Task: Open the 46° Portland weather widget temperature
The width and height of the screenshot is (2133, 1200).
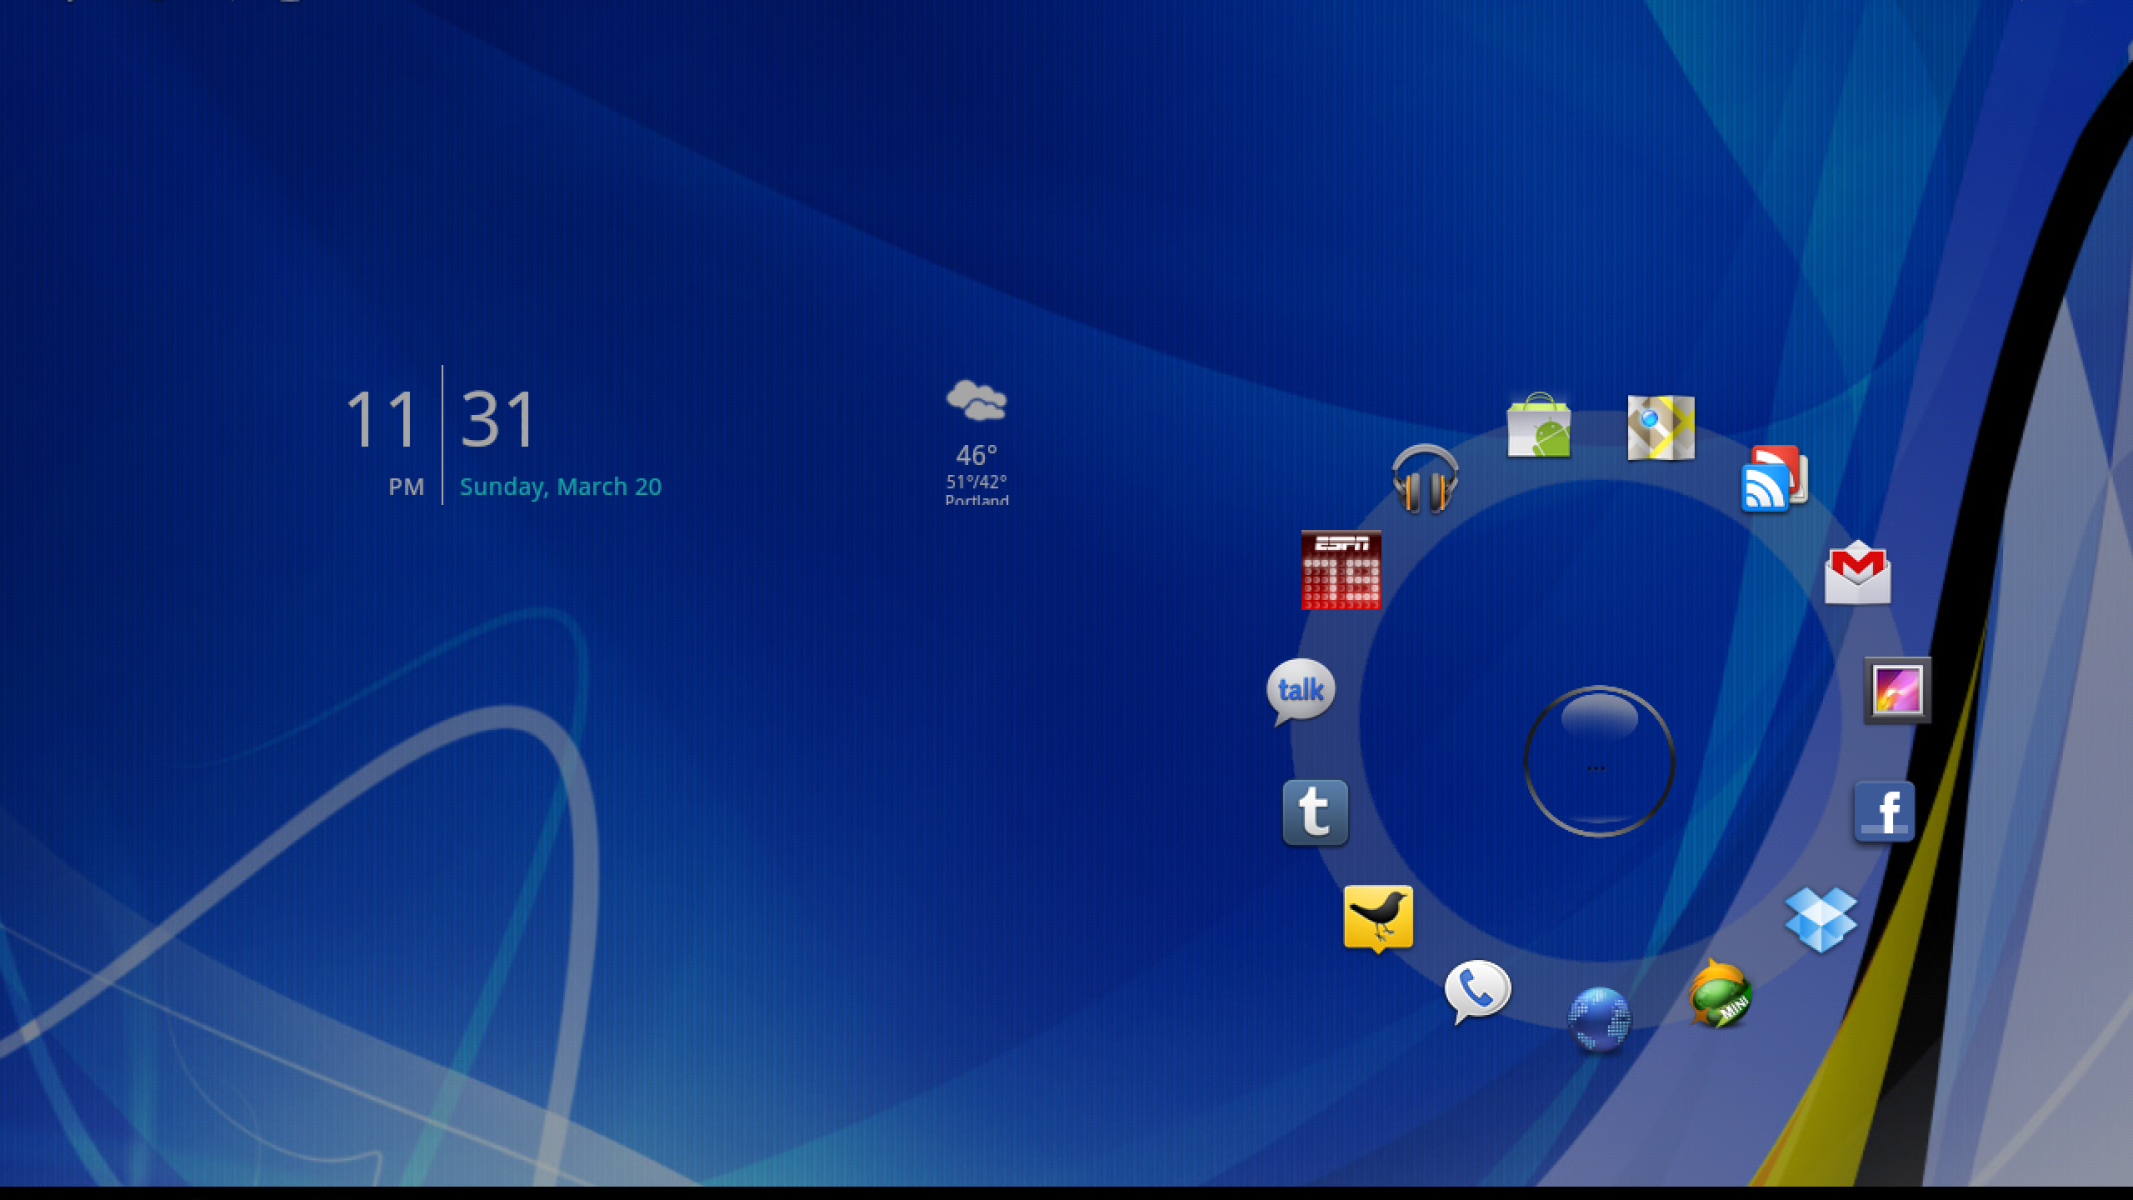Action: pyautogui.click(x=976, y=456)
